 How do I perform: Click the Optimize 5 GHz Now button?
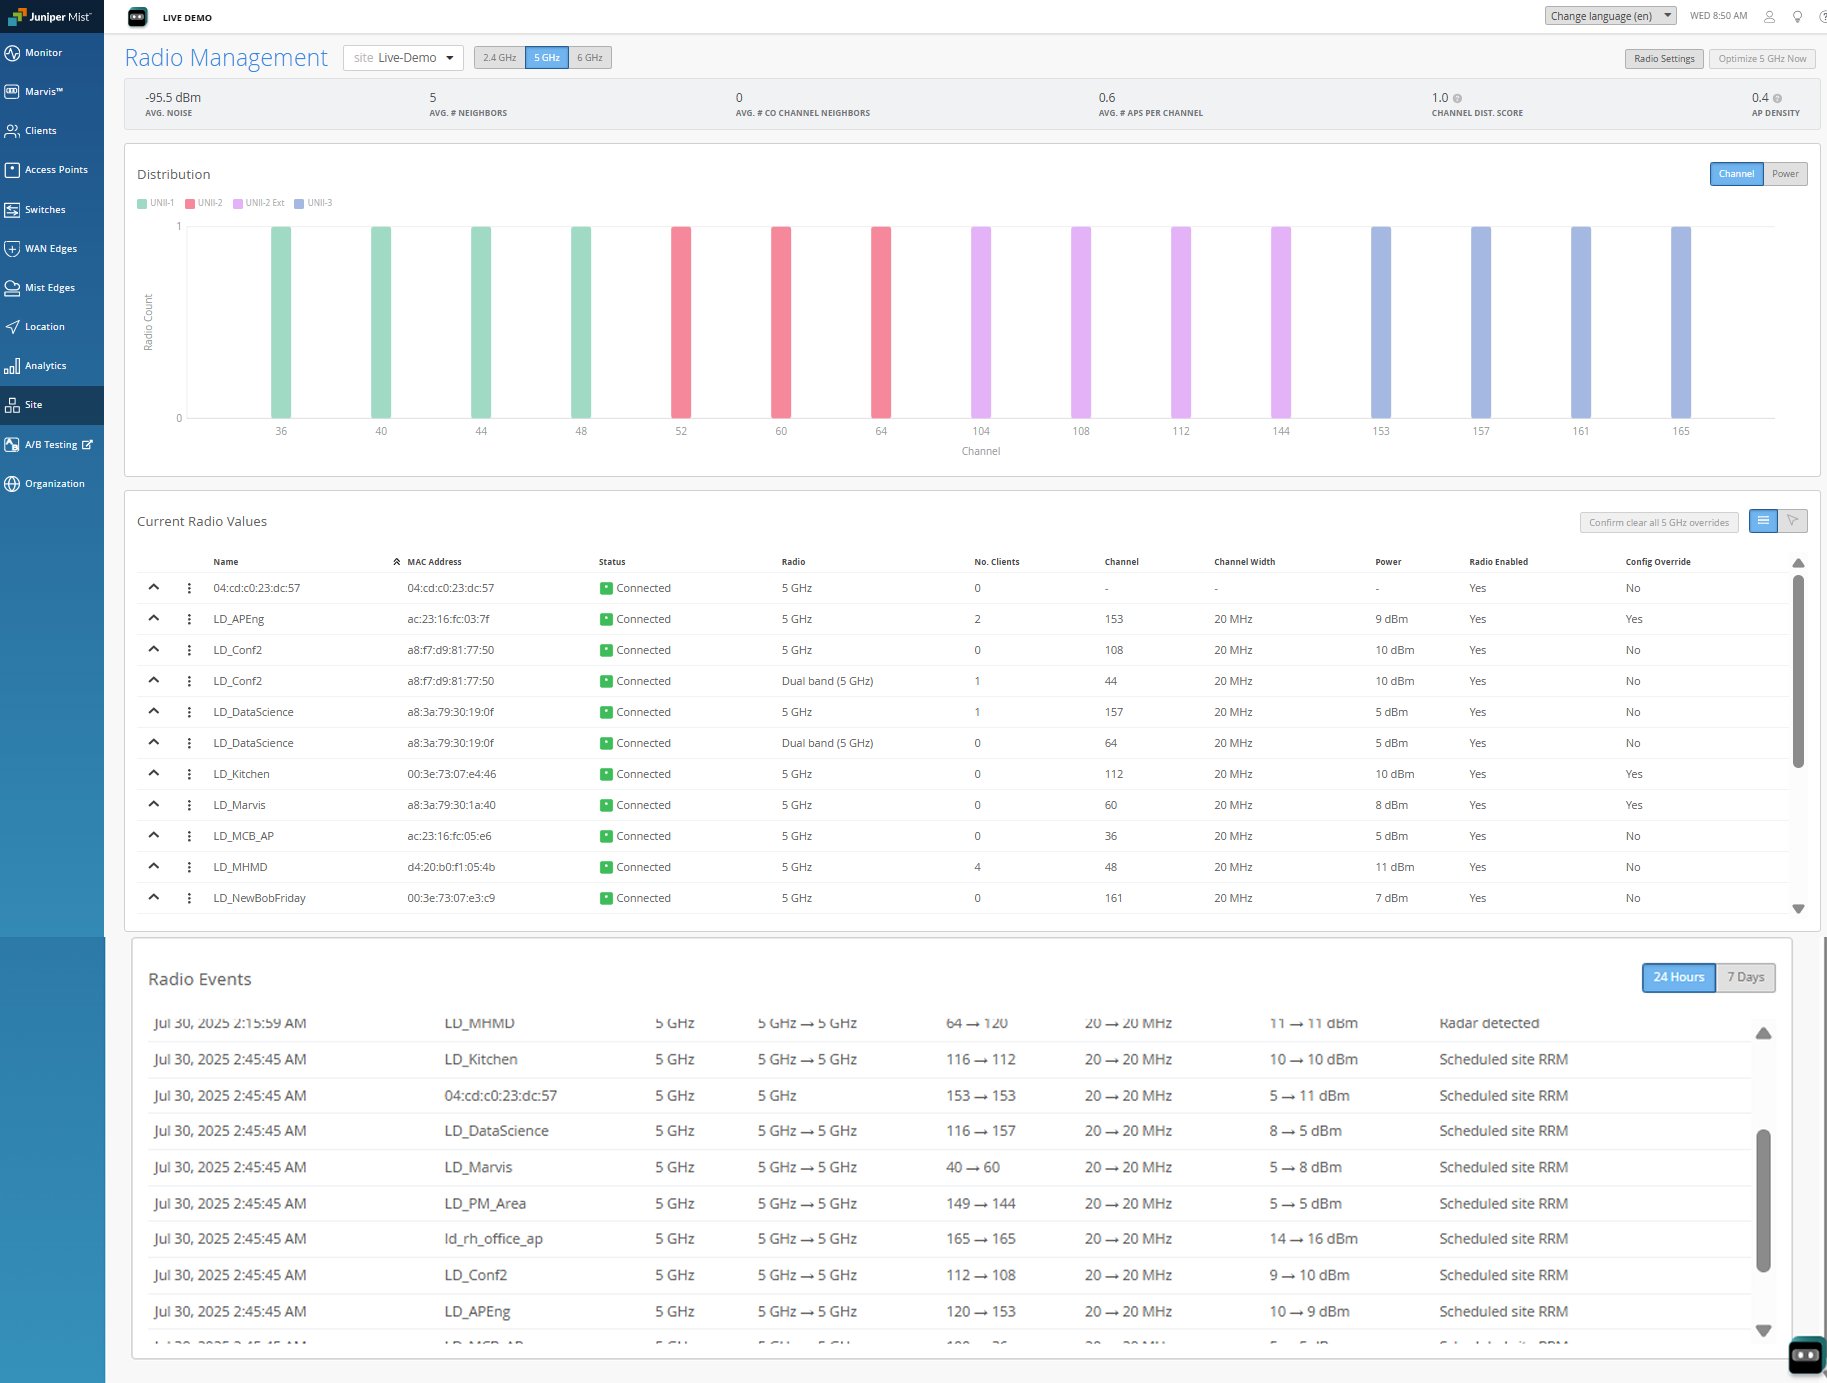(x=1761, y=59)
